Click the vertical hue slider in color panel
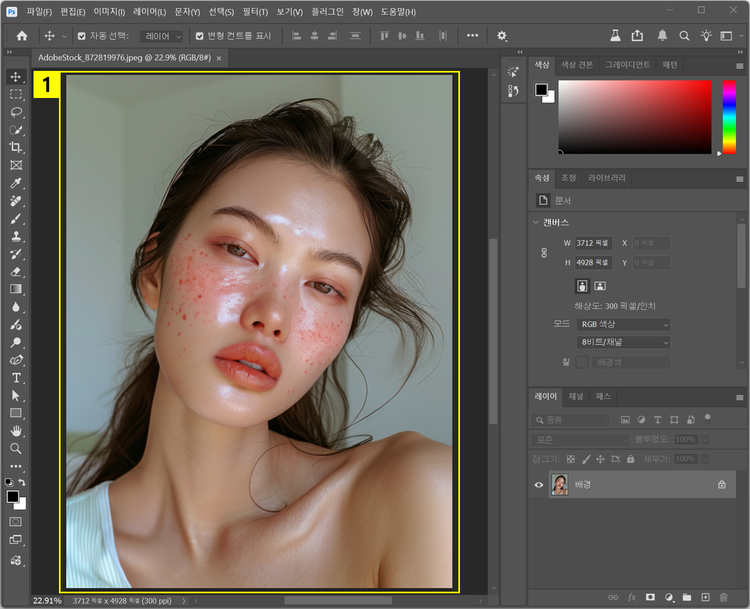 (729, 116)
